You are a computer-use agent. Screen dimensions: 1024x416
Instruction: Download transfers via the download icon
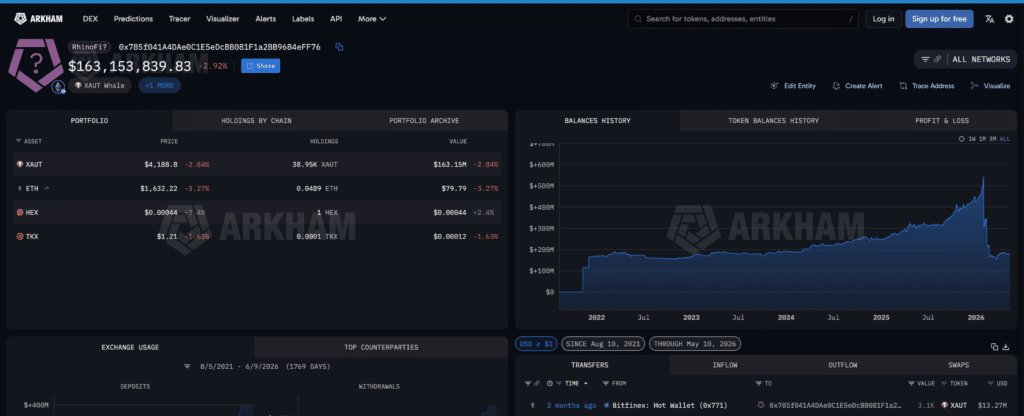click(x=1006, y=347)
